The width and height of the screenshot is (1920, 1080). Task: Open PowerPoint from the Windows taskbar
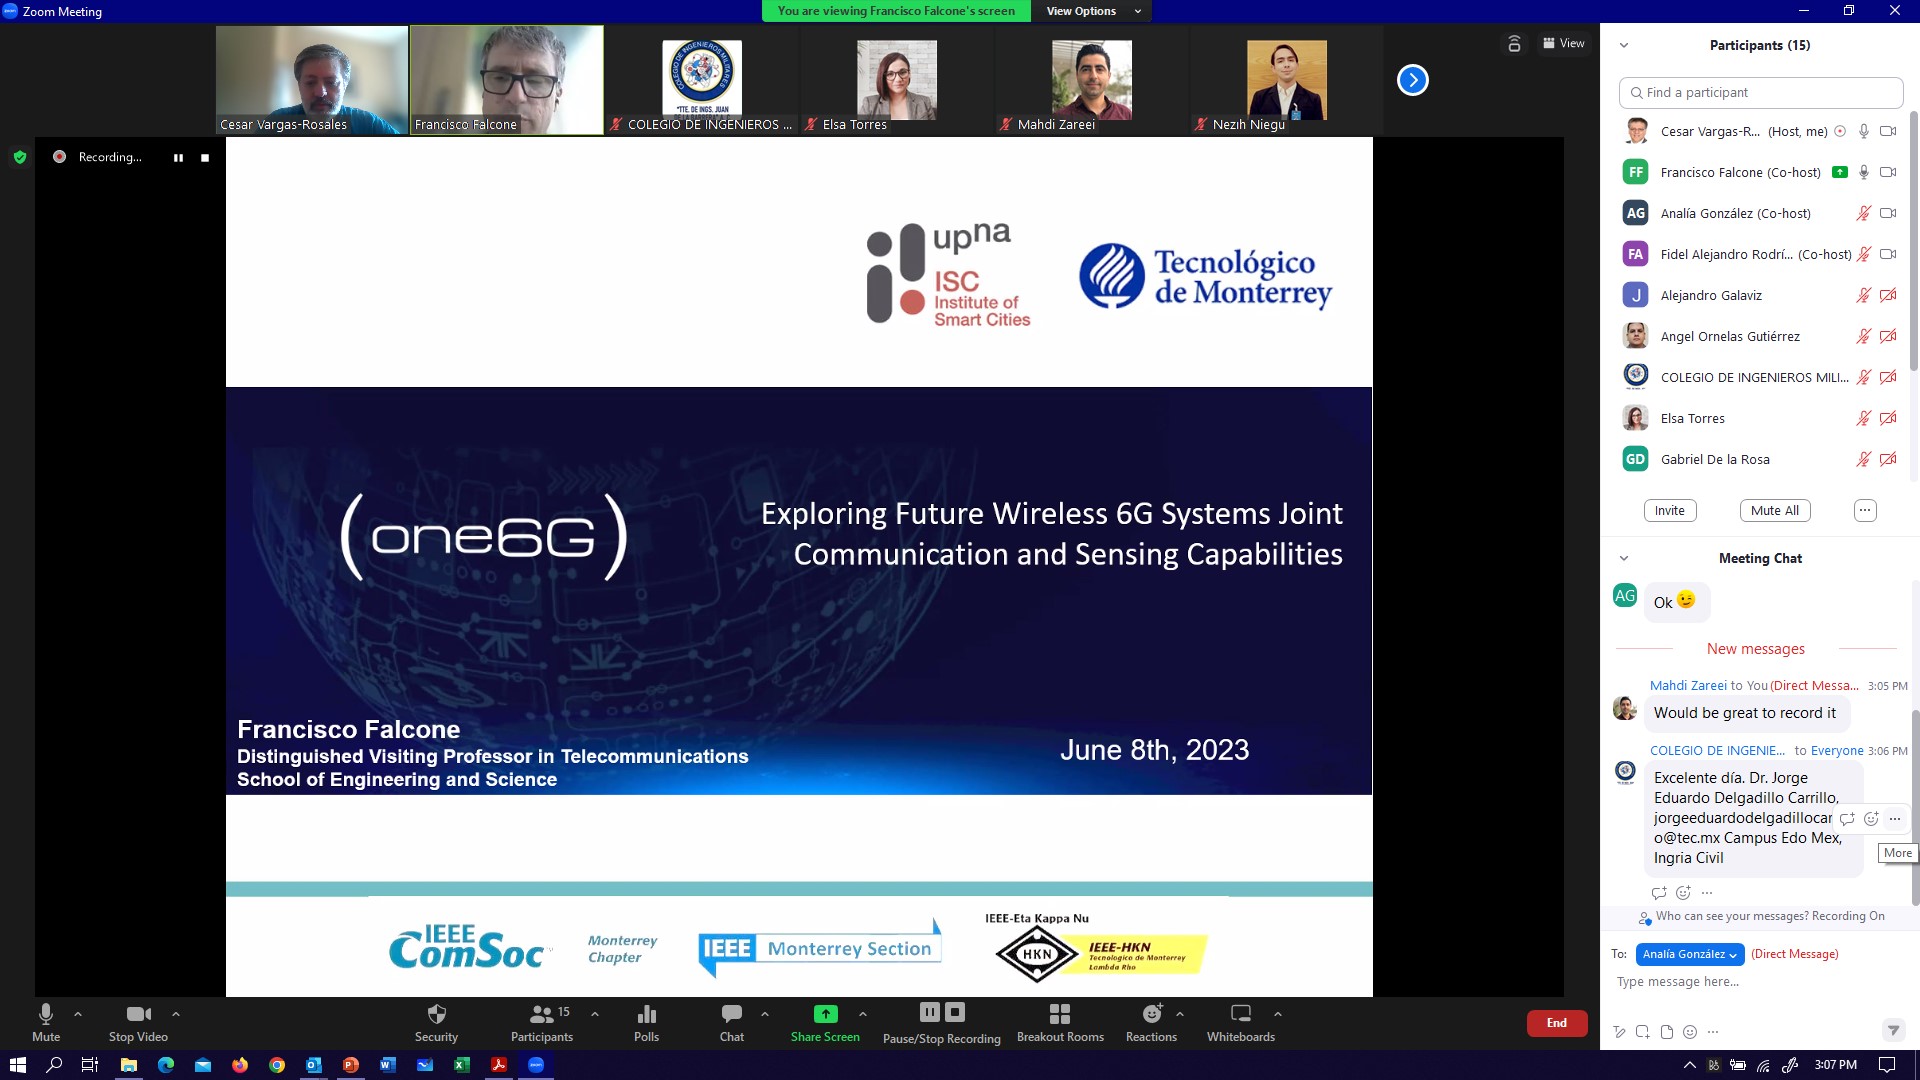[x=350, y=1065]
